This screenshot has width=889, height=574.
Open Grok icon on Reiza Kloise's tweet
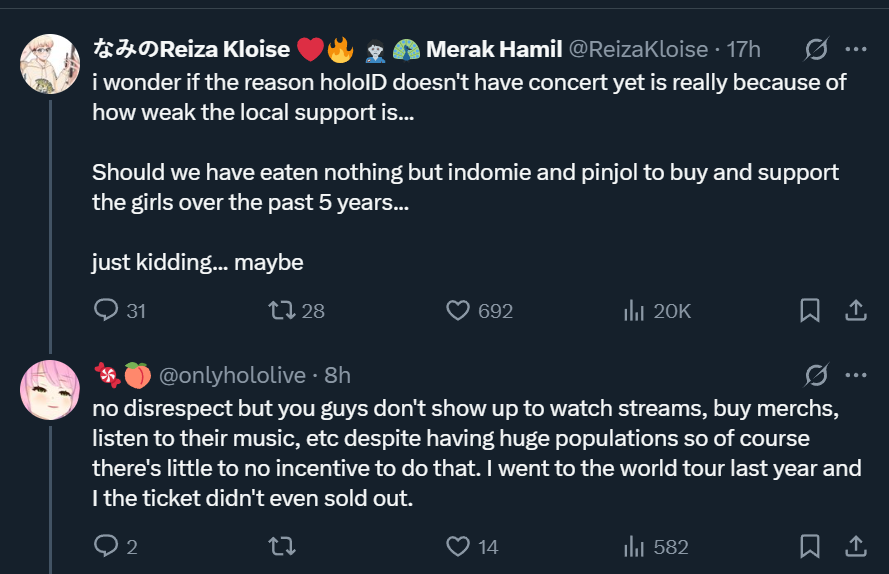[x=816, y=49]
